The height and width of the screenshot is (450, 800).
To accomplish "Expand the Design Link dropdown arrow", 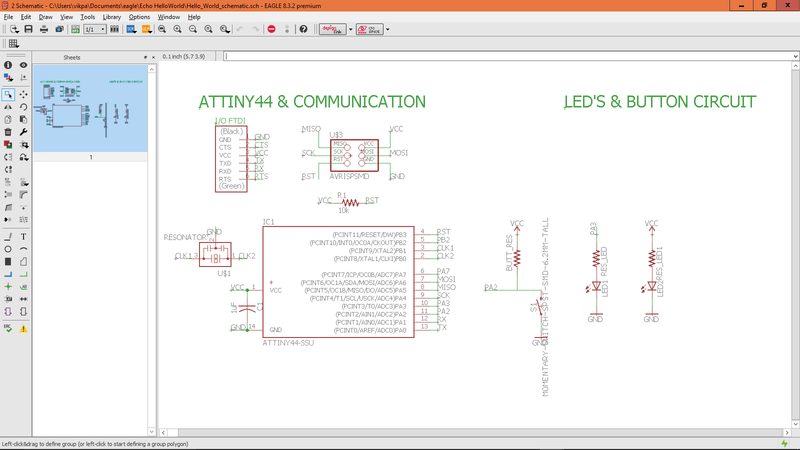I will (x=351, y=29).
